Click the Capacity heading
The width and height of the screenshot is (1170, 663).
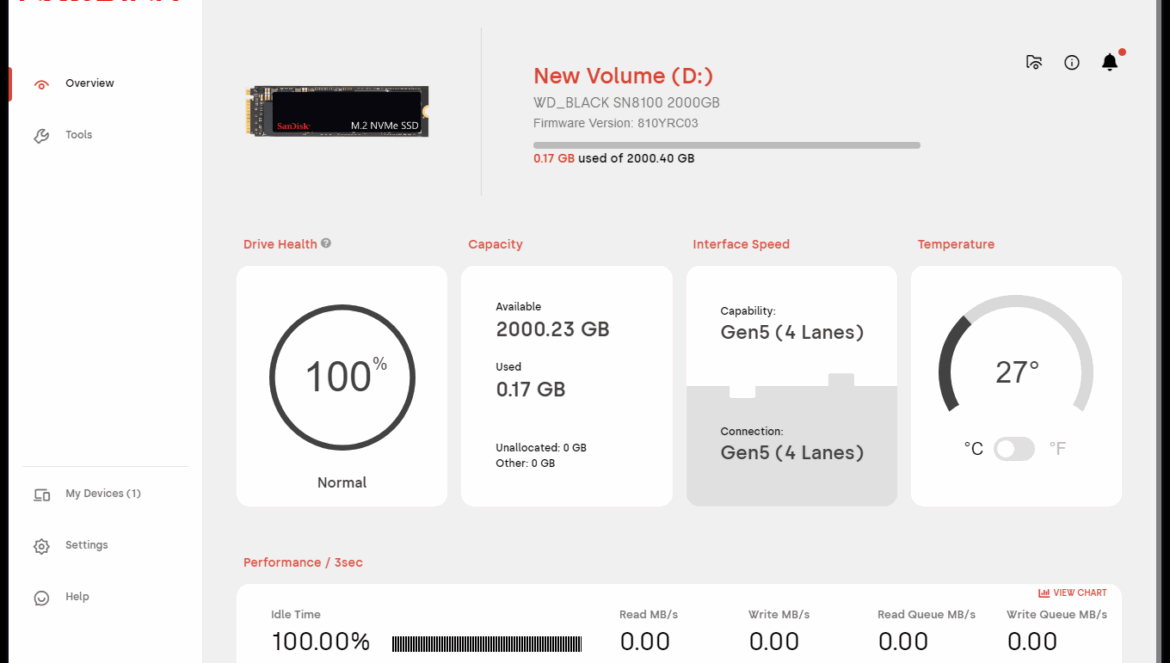click(495, 244)
